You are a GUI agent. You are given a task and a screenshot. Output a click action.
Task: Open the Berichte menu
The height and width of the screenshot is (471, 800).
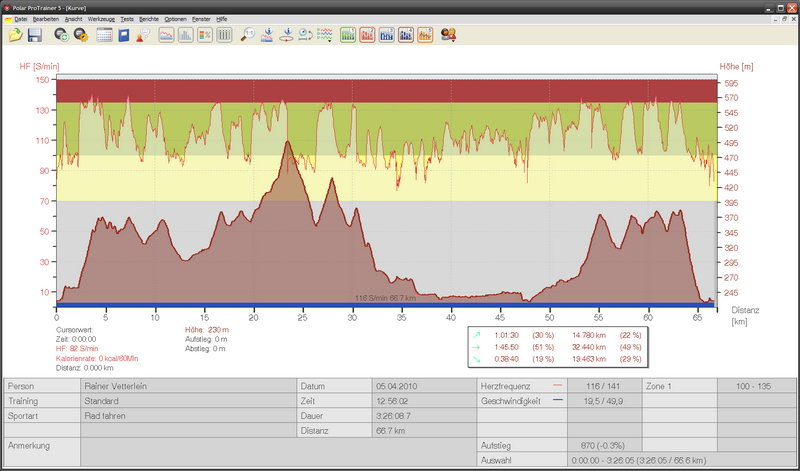[x=148, y=19]
